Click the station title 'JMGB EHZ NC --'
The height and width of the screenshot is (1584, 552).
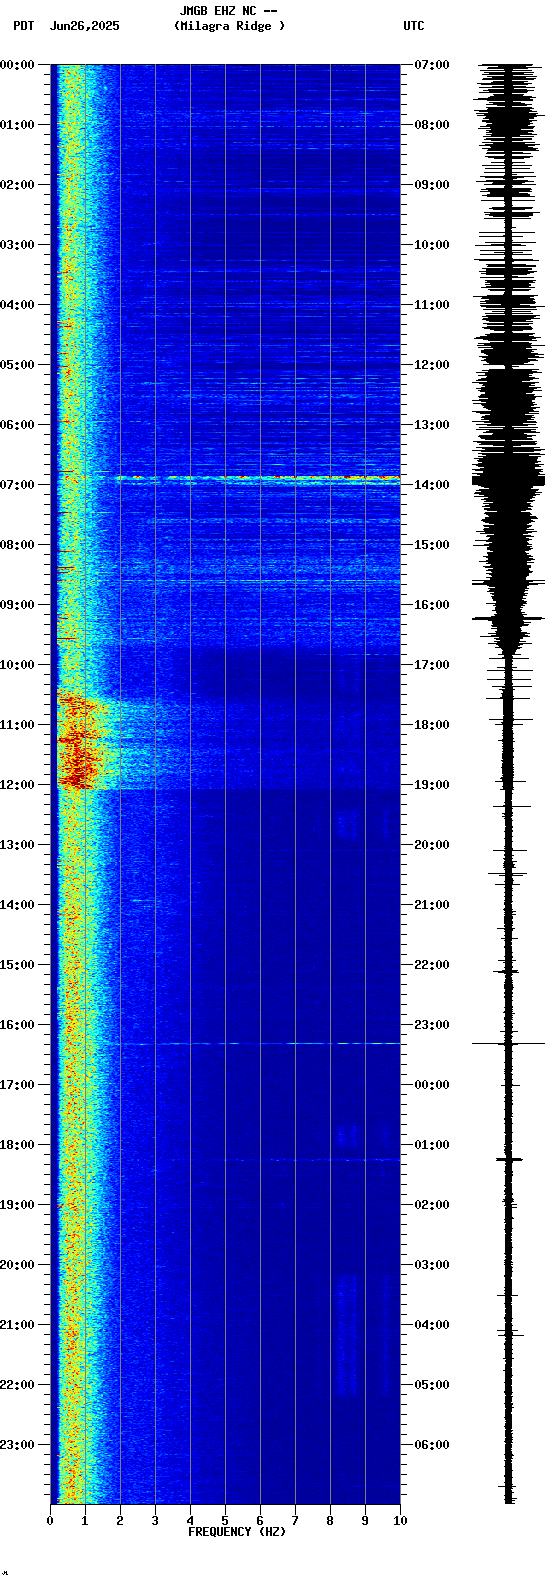coord(228,11)
